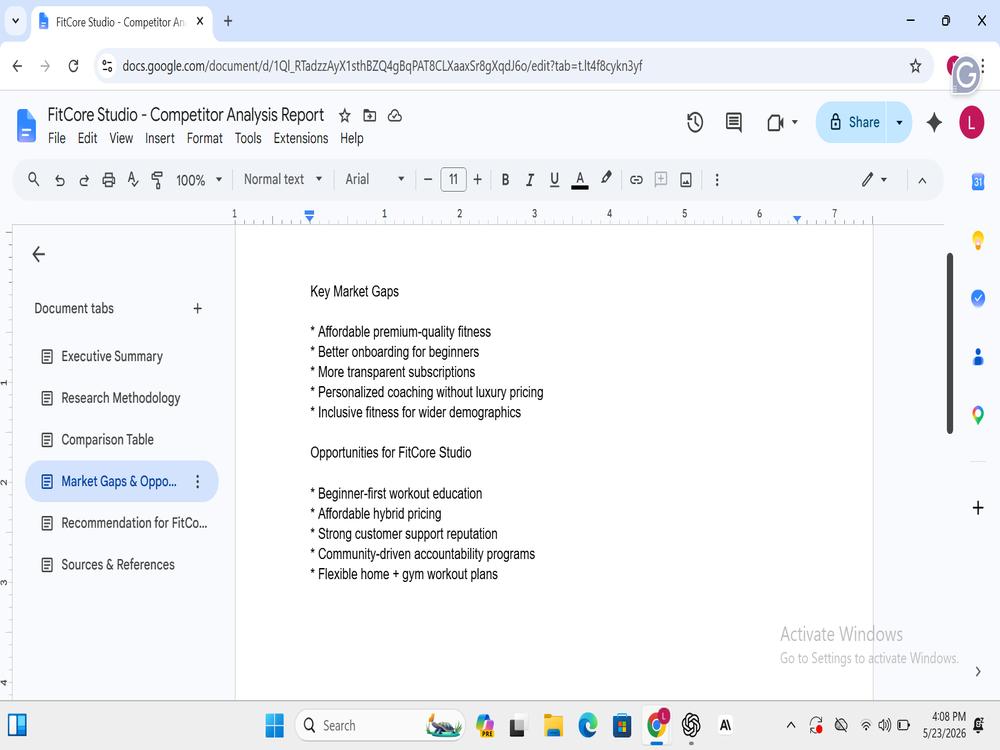The height and width of the screenshot is (750, 1000).
Task: Open the Recommendation for FitCo... tab
Action: tap(121, 523)
